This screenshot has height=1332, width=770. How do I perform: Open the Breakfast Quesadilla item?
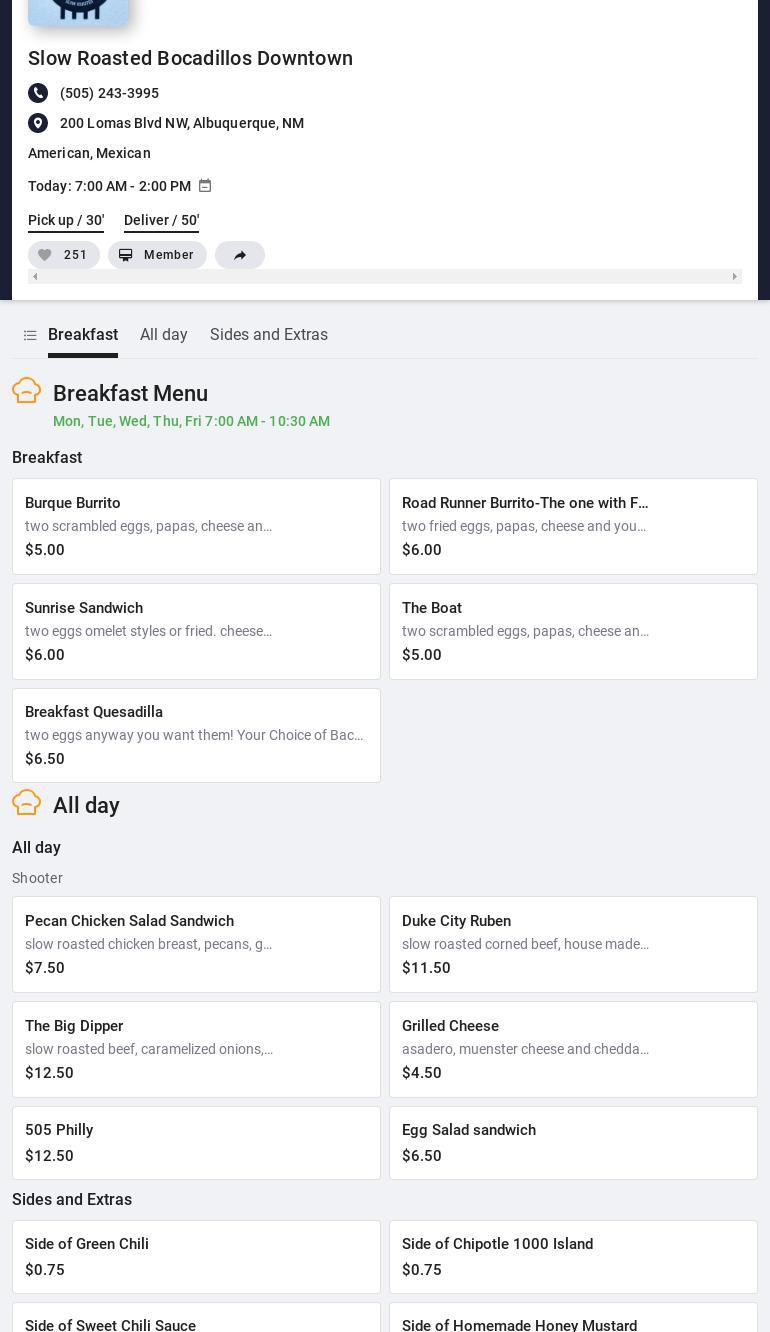(196, 735)
